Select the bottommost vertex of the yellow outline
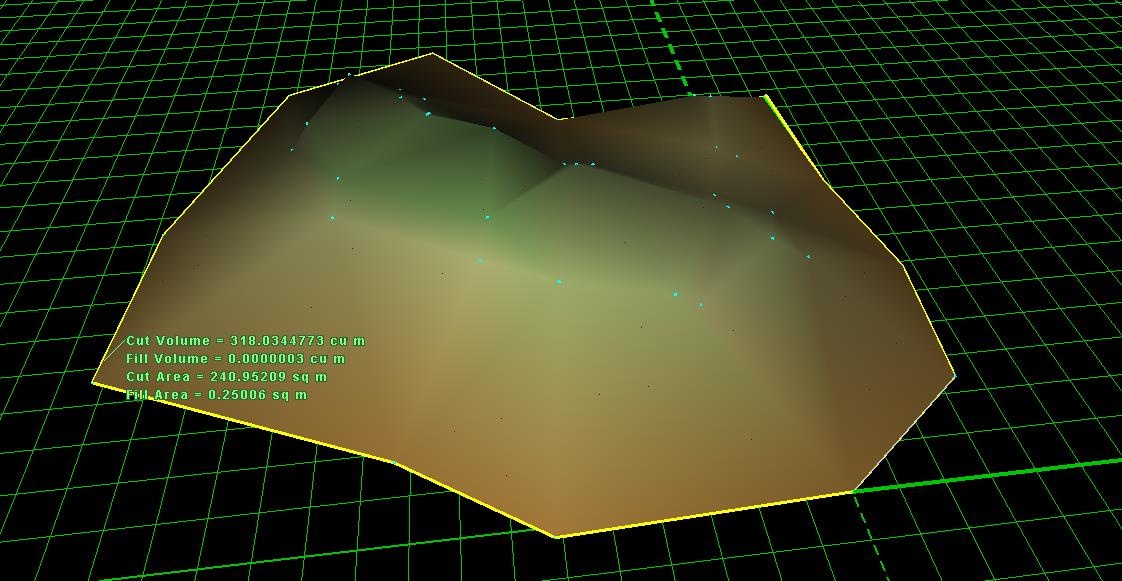Image resolution: width=1122 pixels, height=581 pixels. [x=557, y=537]
